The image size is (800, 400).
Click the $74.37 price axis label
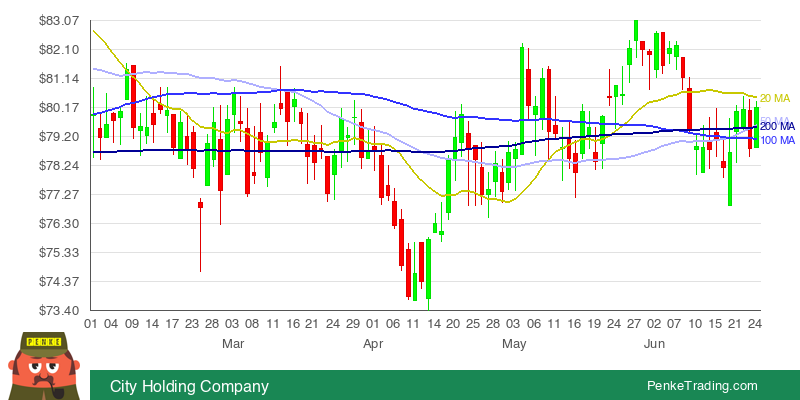point(59,282)
